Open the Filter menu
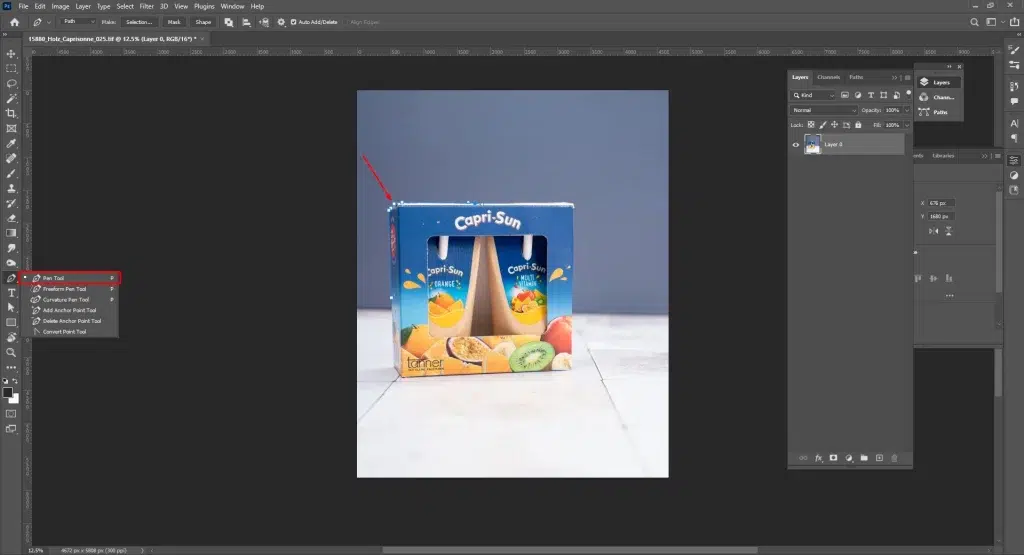Viewport: 1024px width, 555px height. point(146,7)
